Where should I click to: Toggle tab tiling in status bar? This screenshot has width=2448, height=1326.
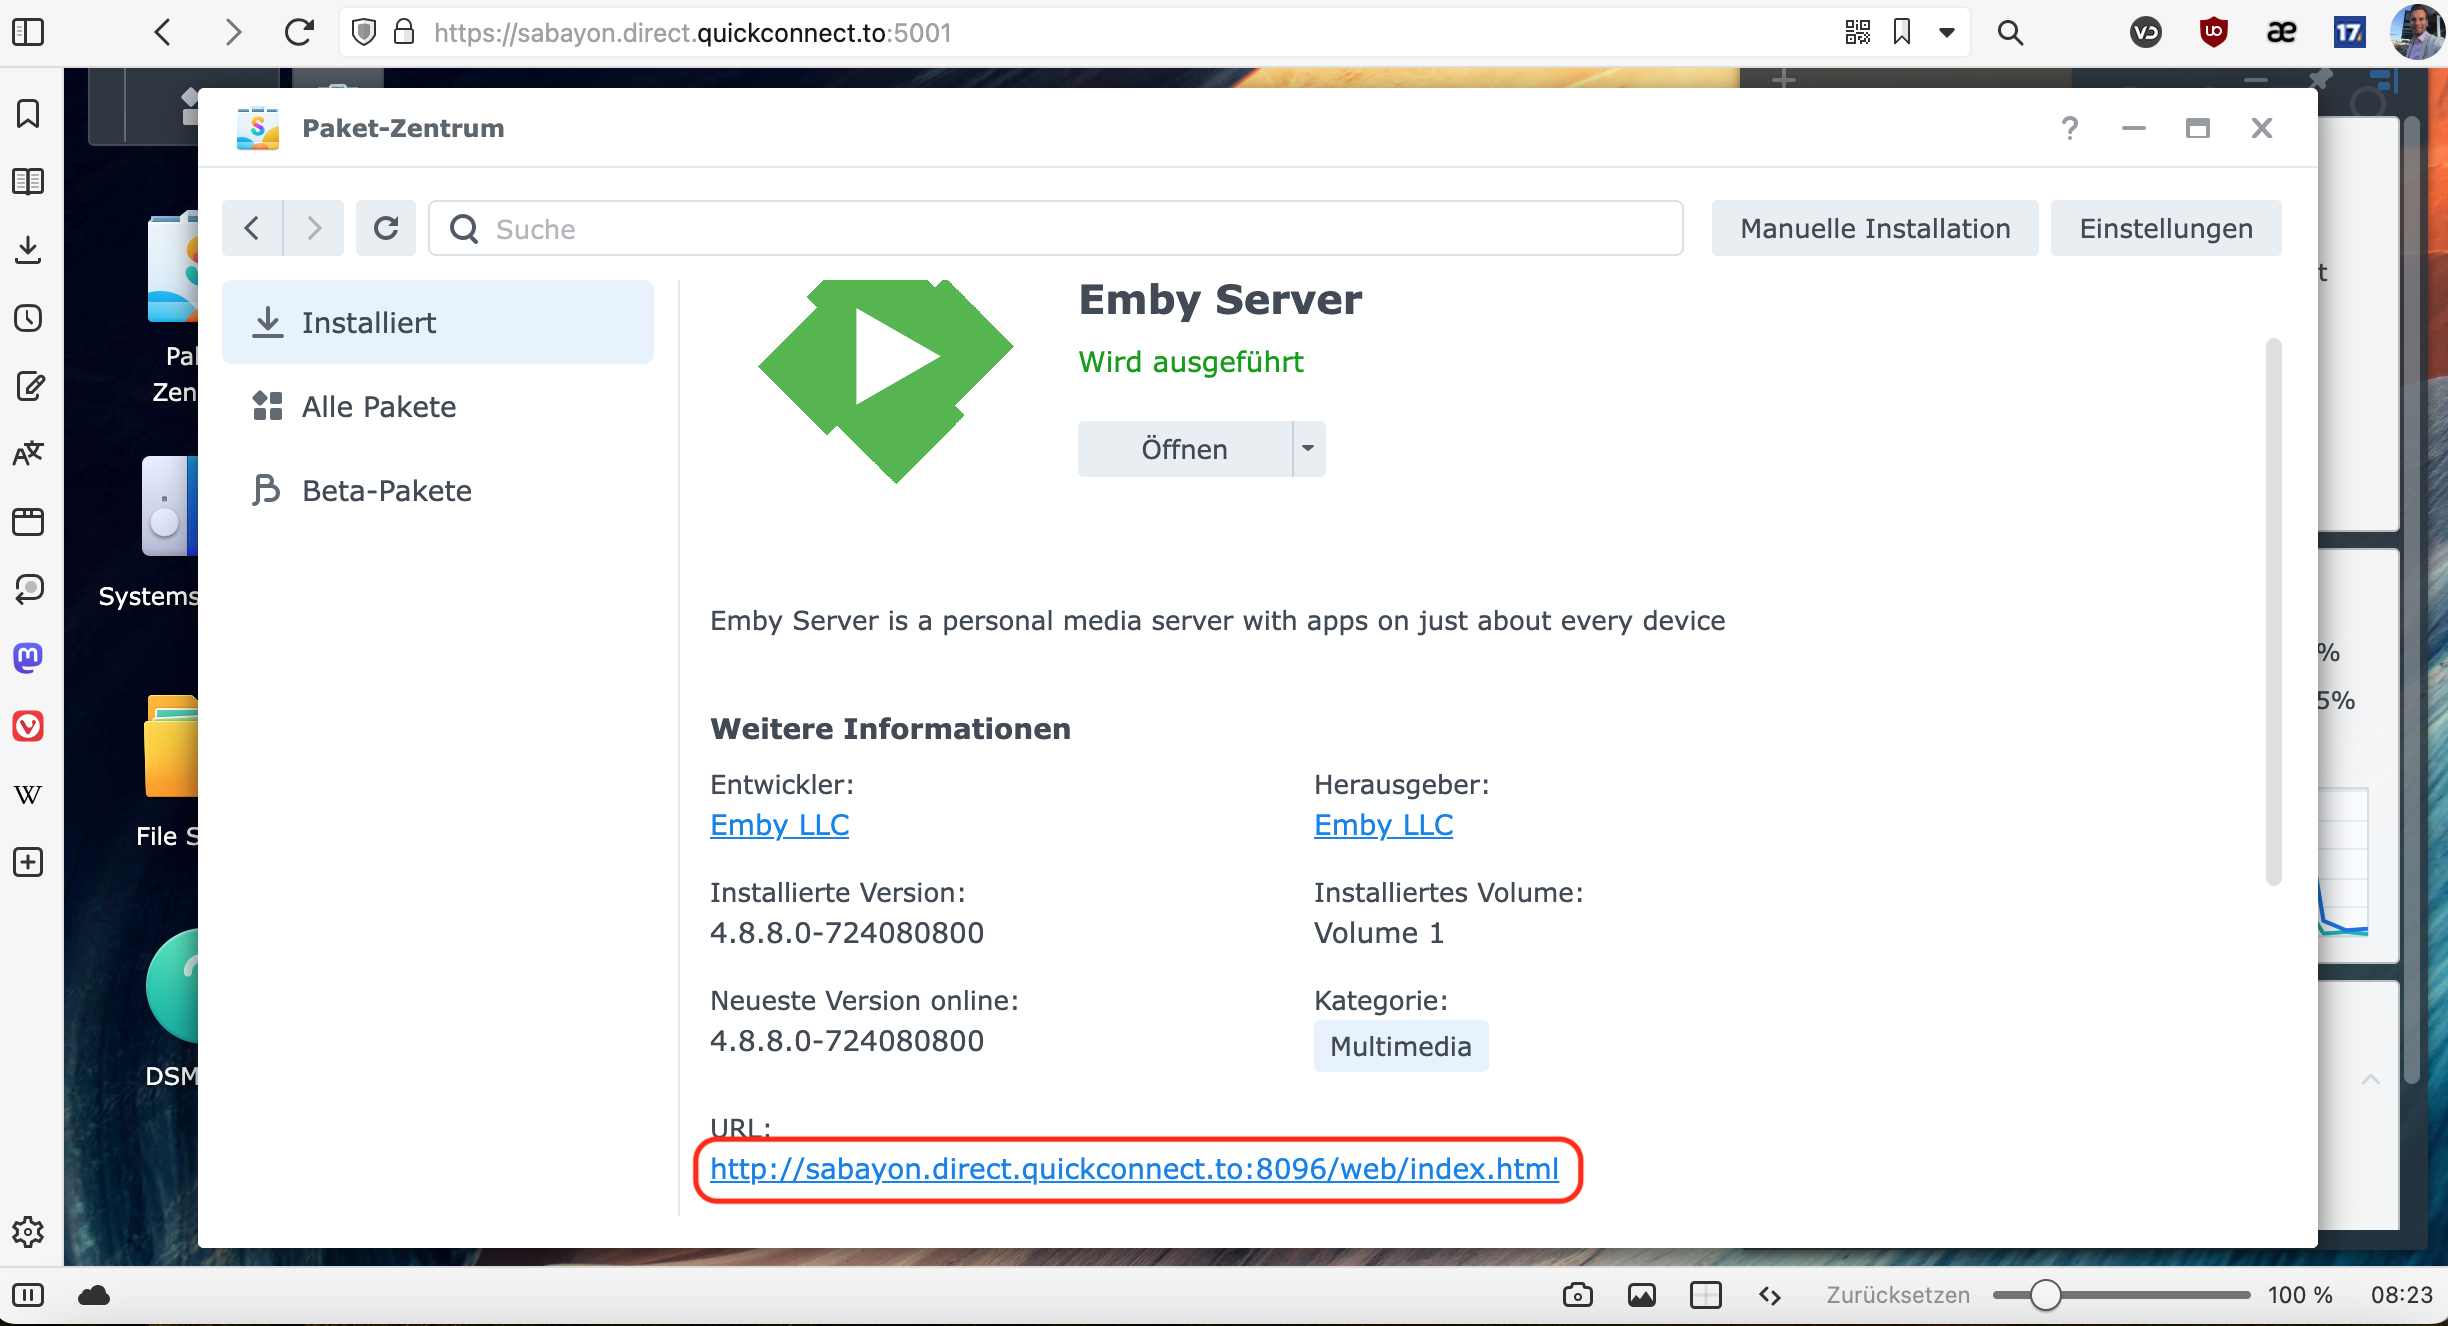(1705, 1295)
